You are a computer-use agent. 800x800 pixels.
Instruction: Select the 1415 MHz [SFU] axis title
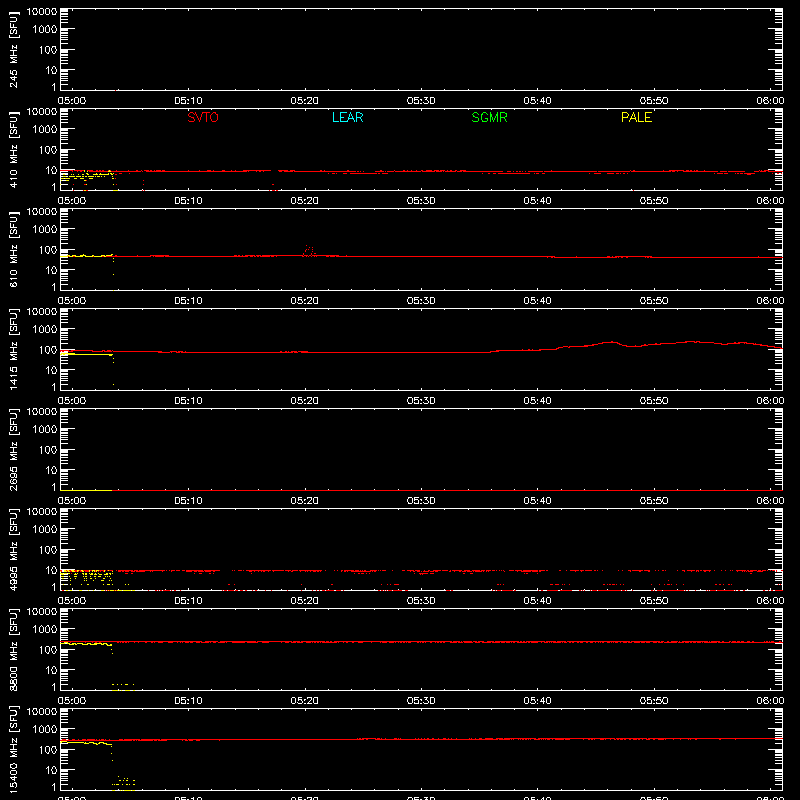[x=13, y=349]
